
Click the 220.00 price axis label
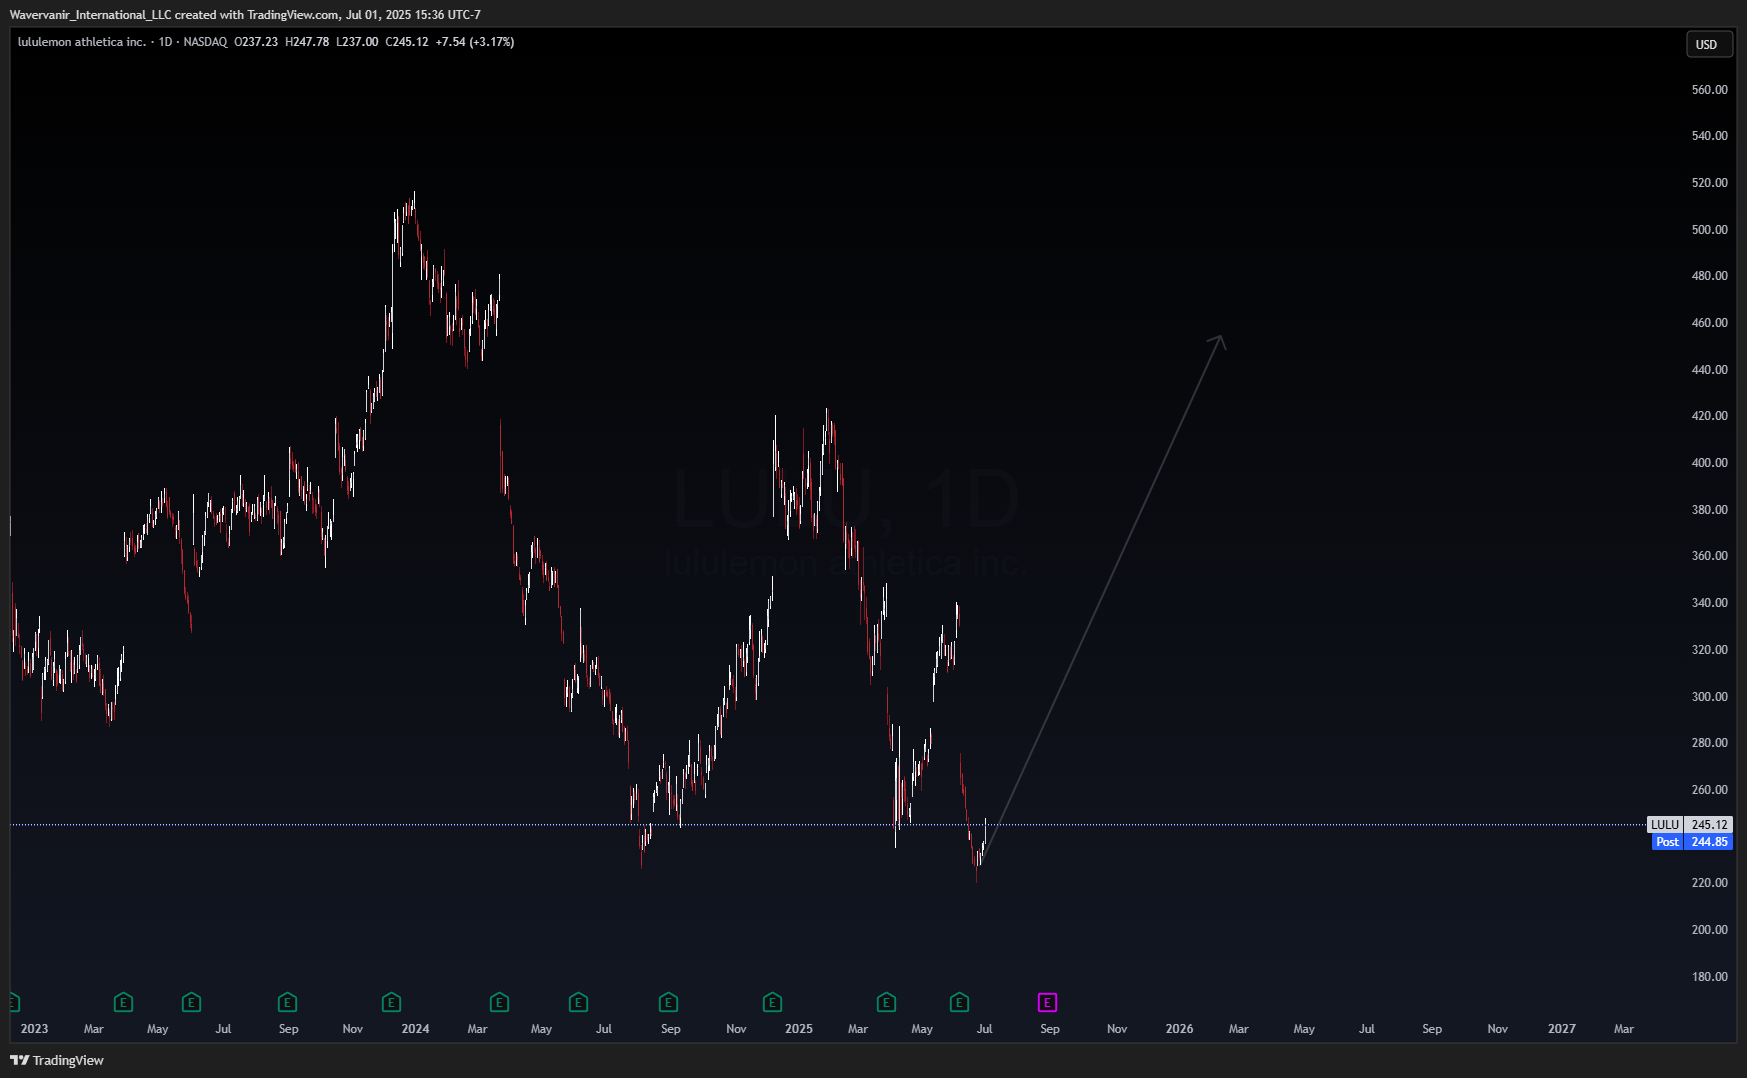1709,882
